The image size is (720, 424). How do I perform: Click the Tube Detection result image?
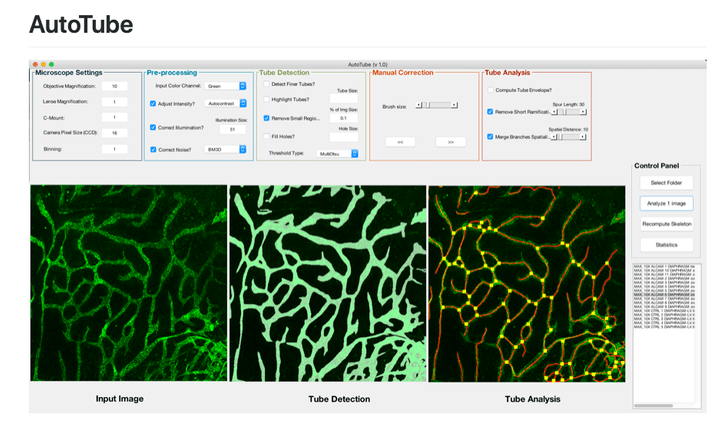click(328, 283)
